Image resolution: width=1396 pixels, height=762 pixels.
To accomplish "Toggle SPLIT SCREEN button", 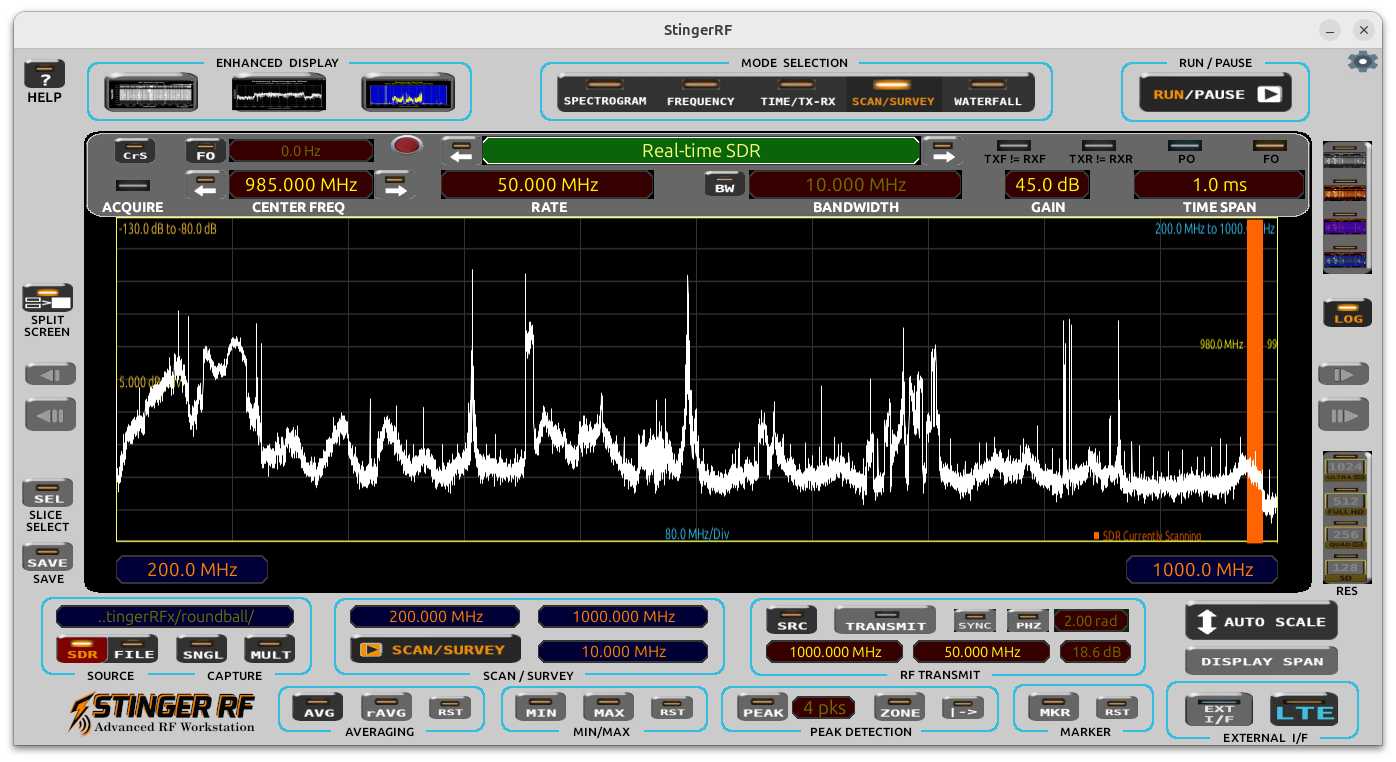I will pos(48,298).
